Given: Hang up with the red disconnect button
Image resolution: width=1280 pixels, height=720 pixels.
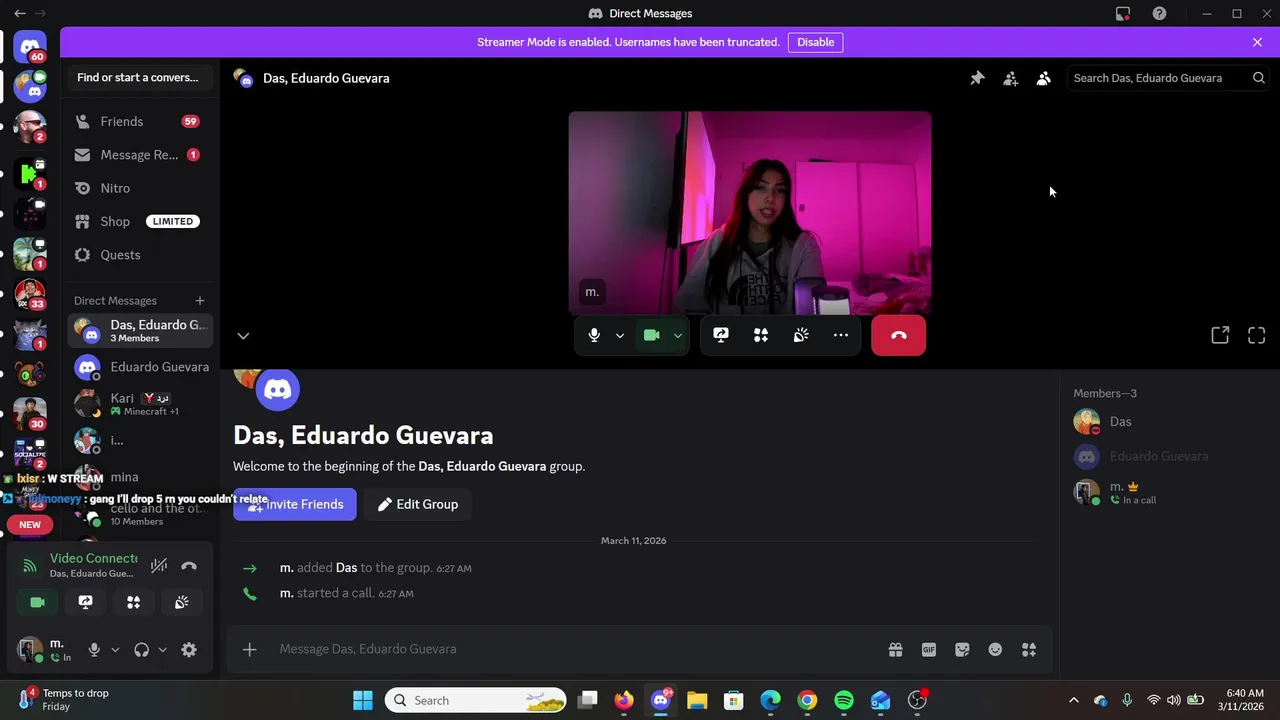Looking at the screenshot, I should click(x=898, y=336).
